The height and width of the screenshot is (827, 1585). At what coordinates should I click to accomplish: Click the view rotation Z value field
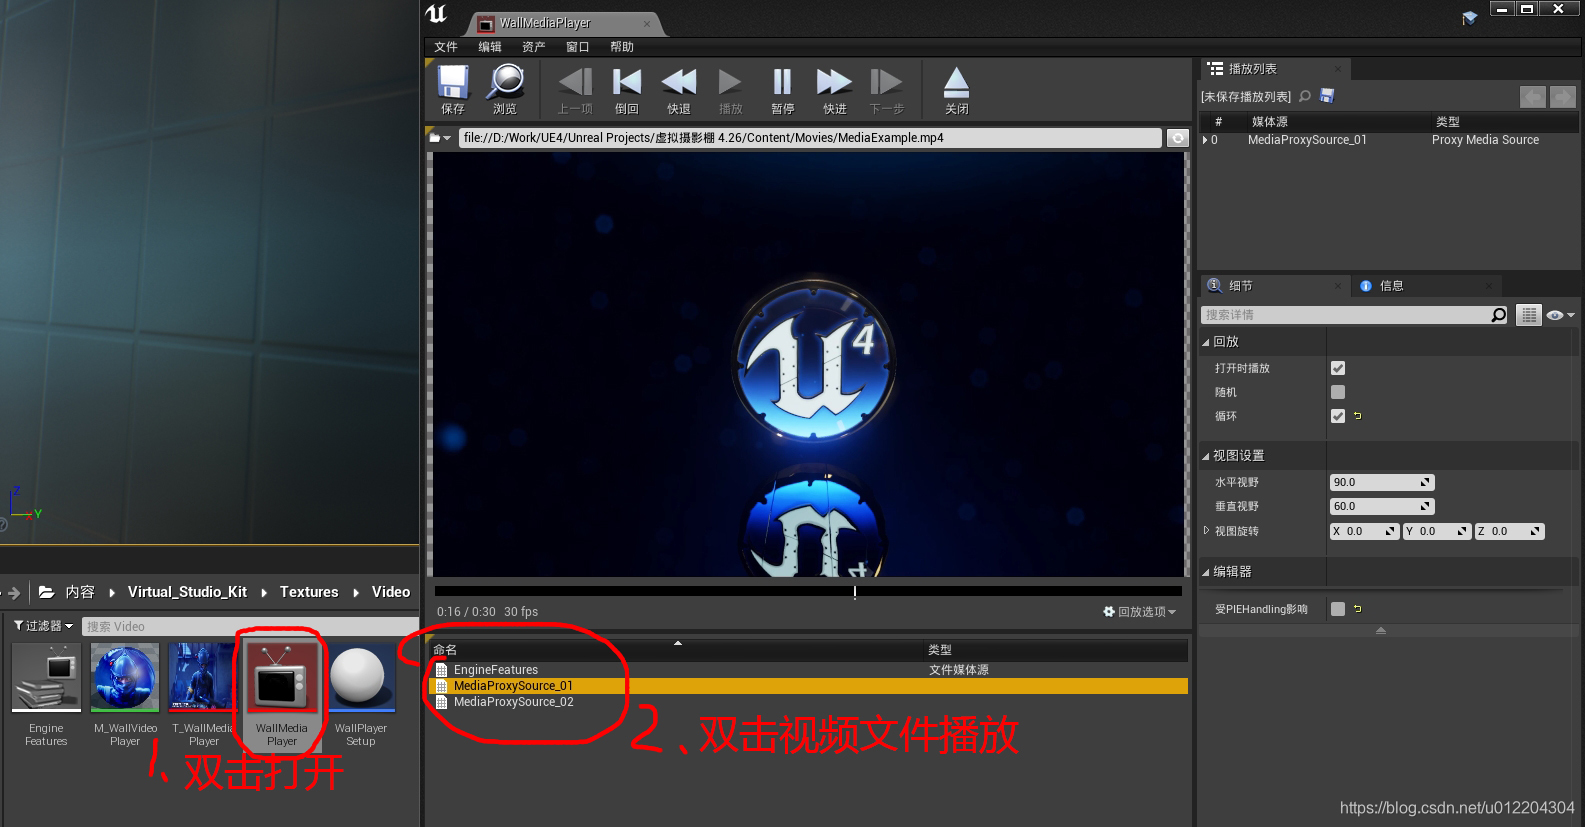coord(1510,531)
